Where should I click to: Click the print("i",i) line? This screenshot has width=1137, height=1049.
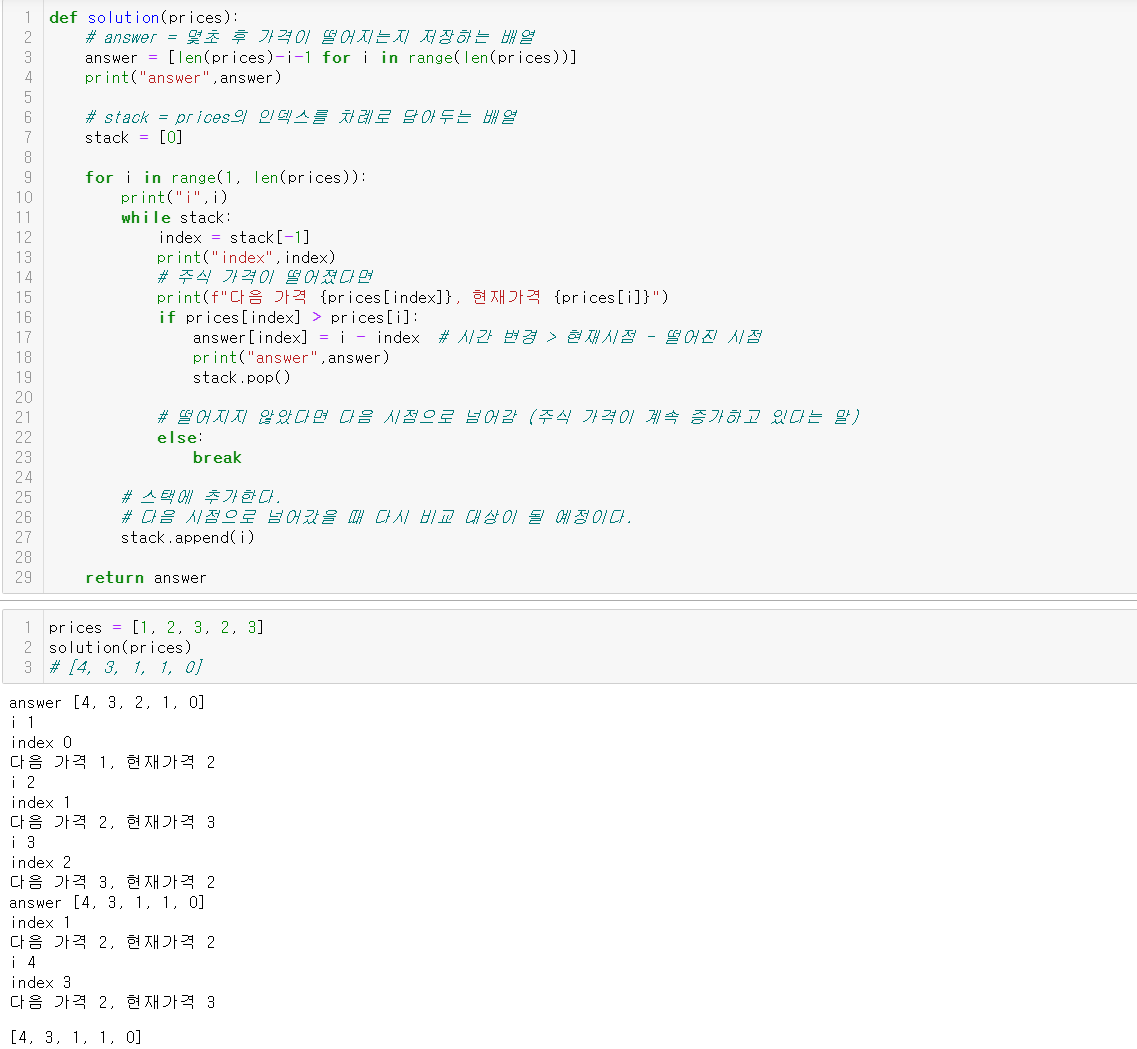[x=174, y=197]
